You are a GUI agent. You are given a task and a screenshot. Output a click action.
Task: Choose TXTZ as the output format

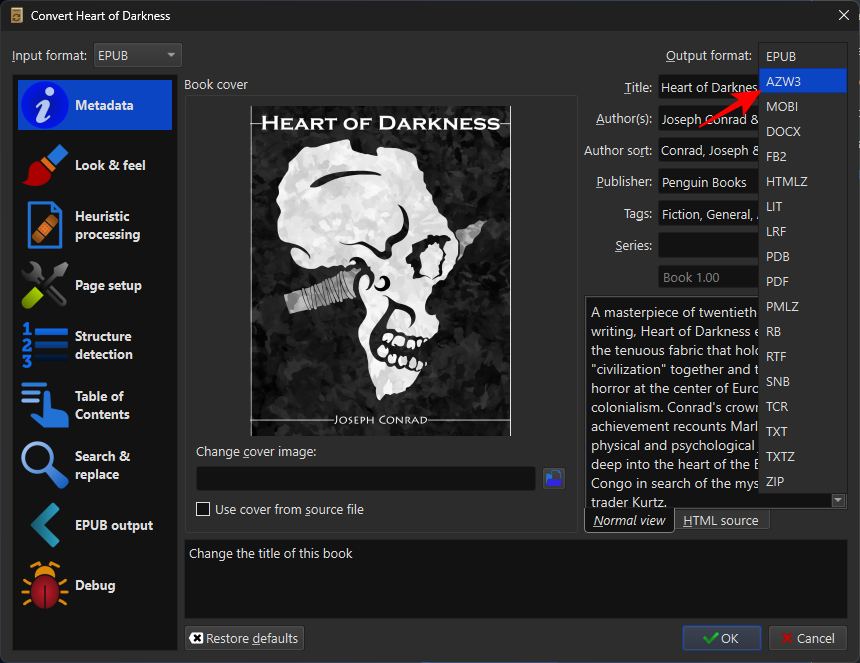(x=803, y=457)
